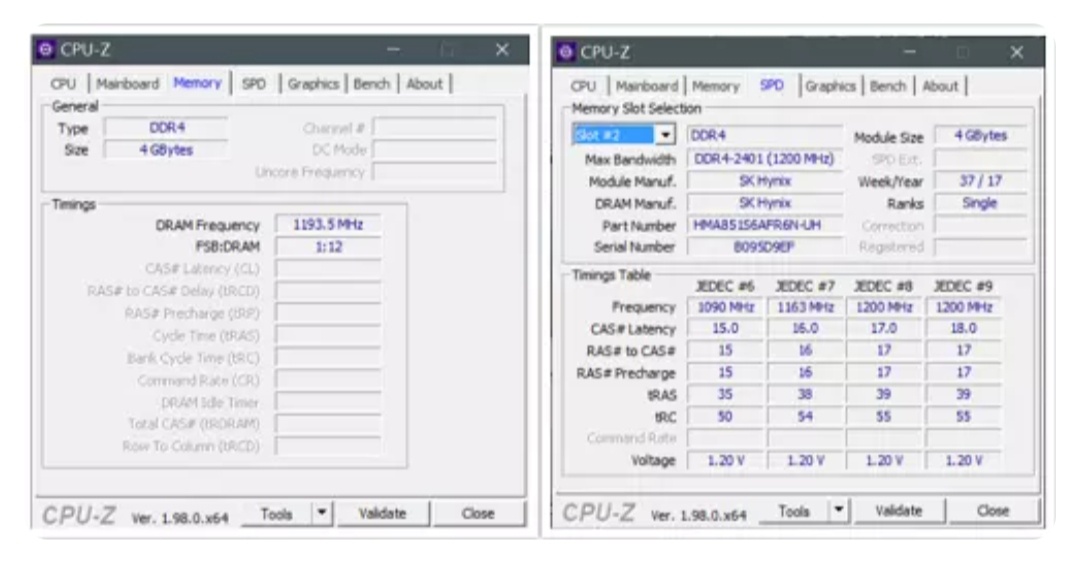Viewport: 1070px width, 572px height.
Task: Click JEDEC #7 CAS# Latency 16.0
Action: [x=805, y=328]
